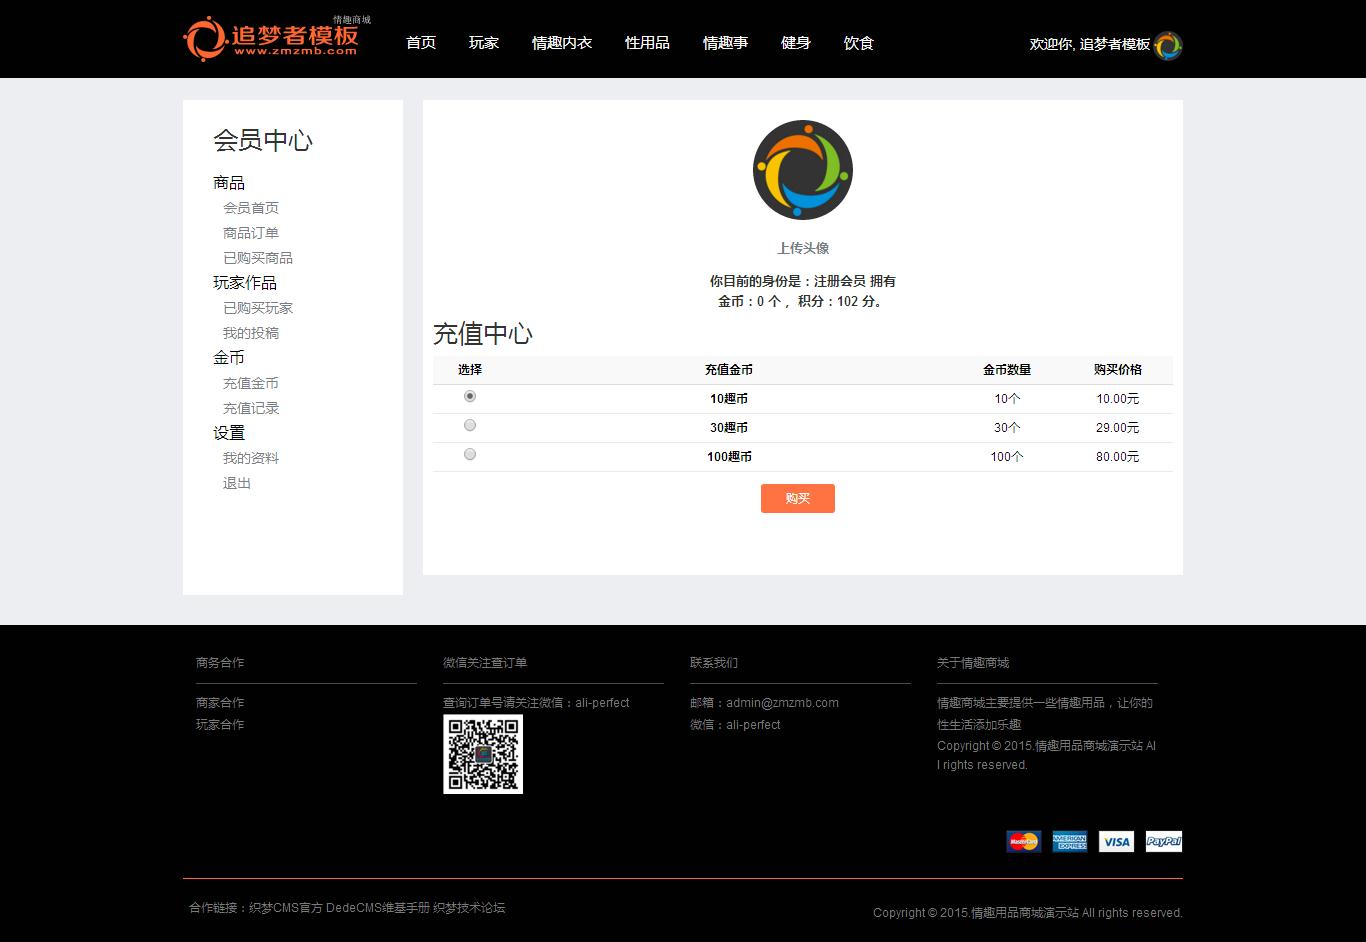This screenshot has width=1366, height=942.
Task: Open 商品订单 in the sidebar
Action: click(251, 233)
